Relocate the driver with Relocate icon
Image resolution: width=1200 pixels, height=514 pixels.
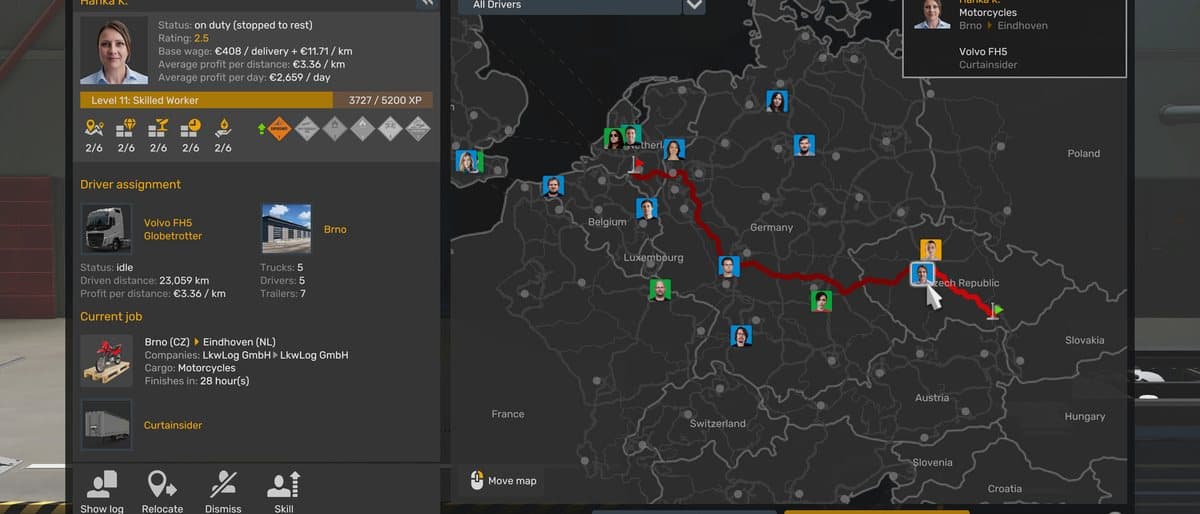162,491
